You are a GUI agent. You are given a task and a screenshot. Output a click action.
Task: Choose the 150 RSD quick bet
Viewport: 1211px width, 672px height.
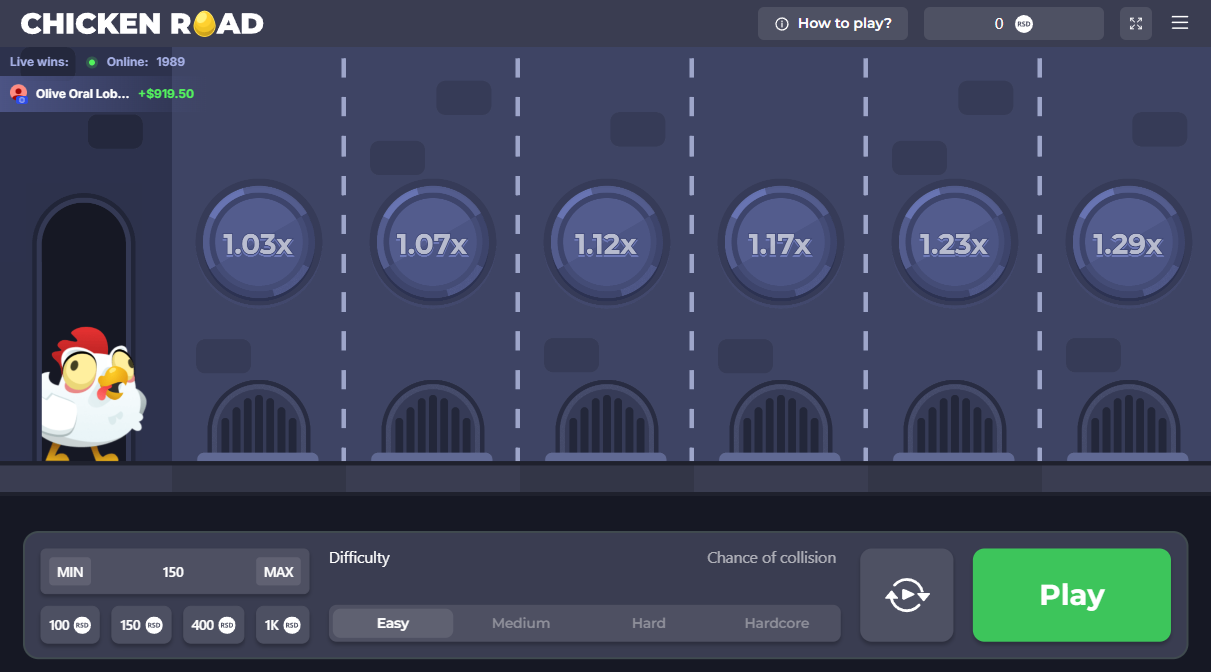pyautogui.click(x=141, y=625)
